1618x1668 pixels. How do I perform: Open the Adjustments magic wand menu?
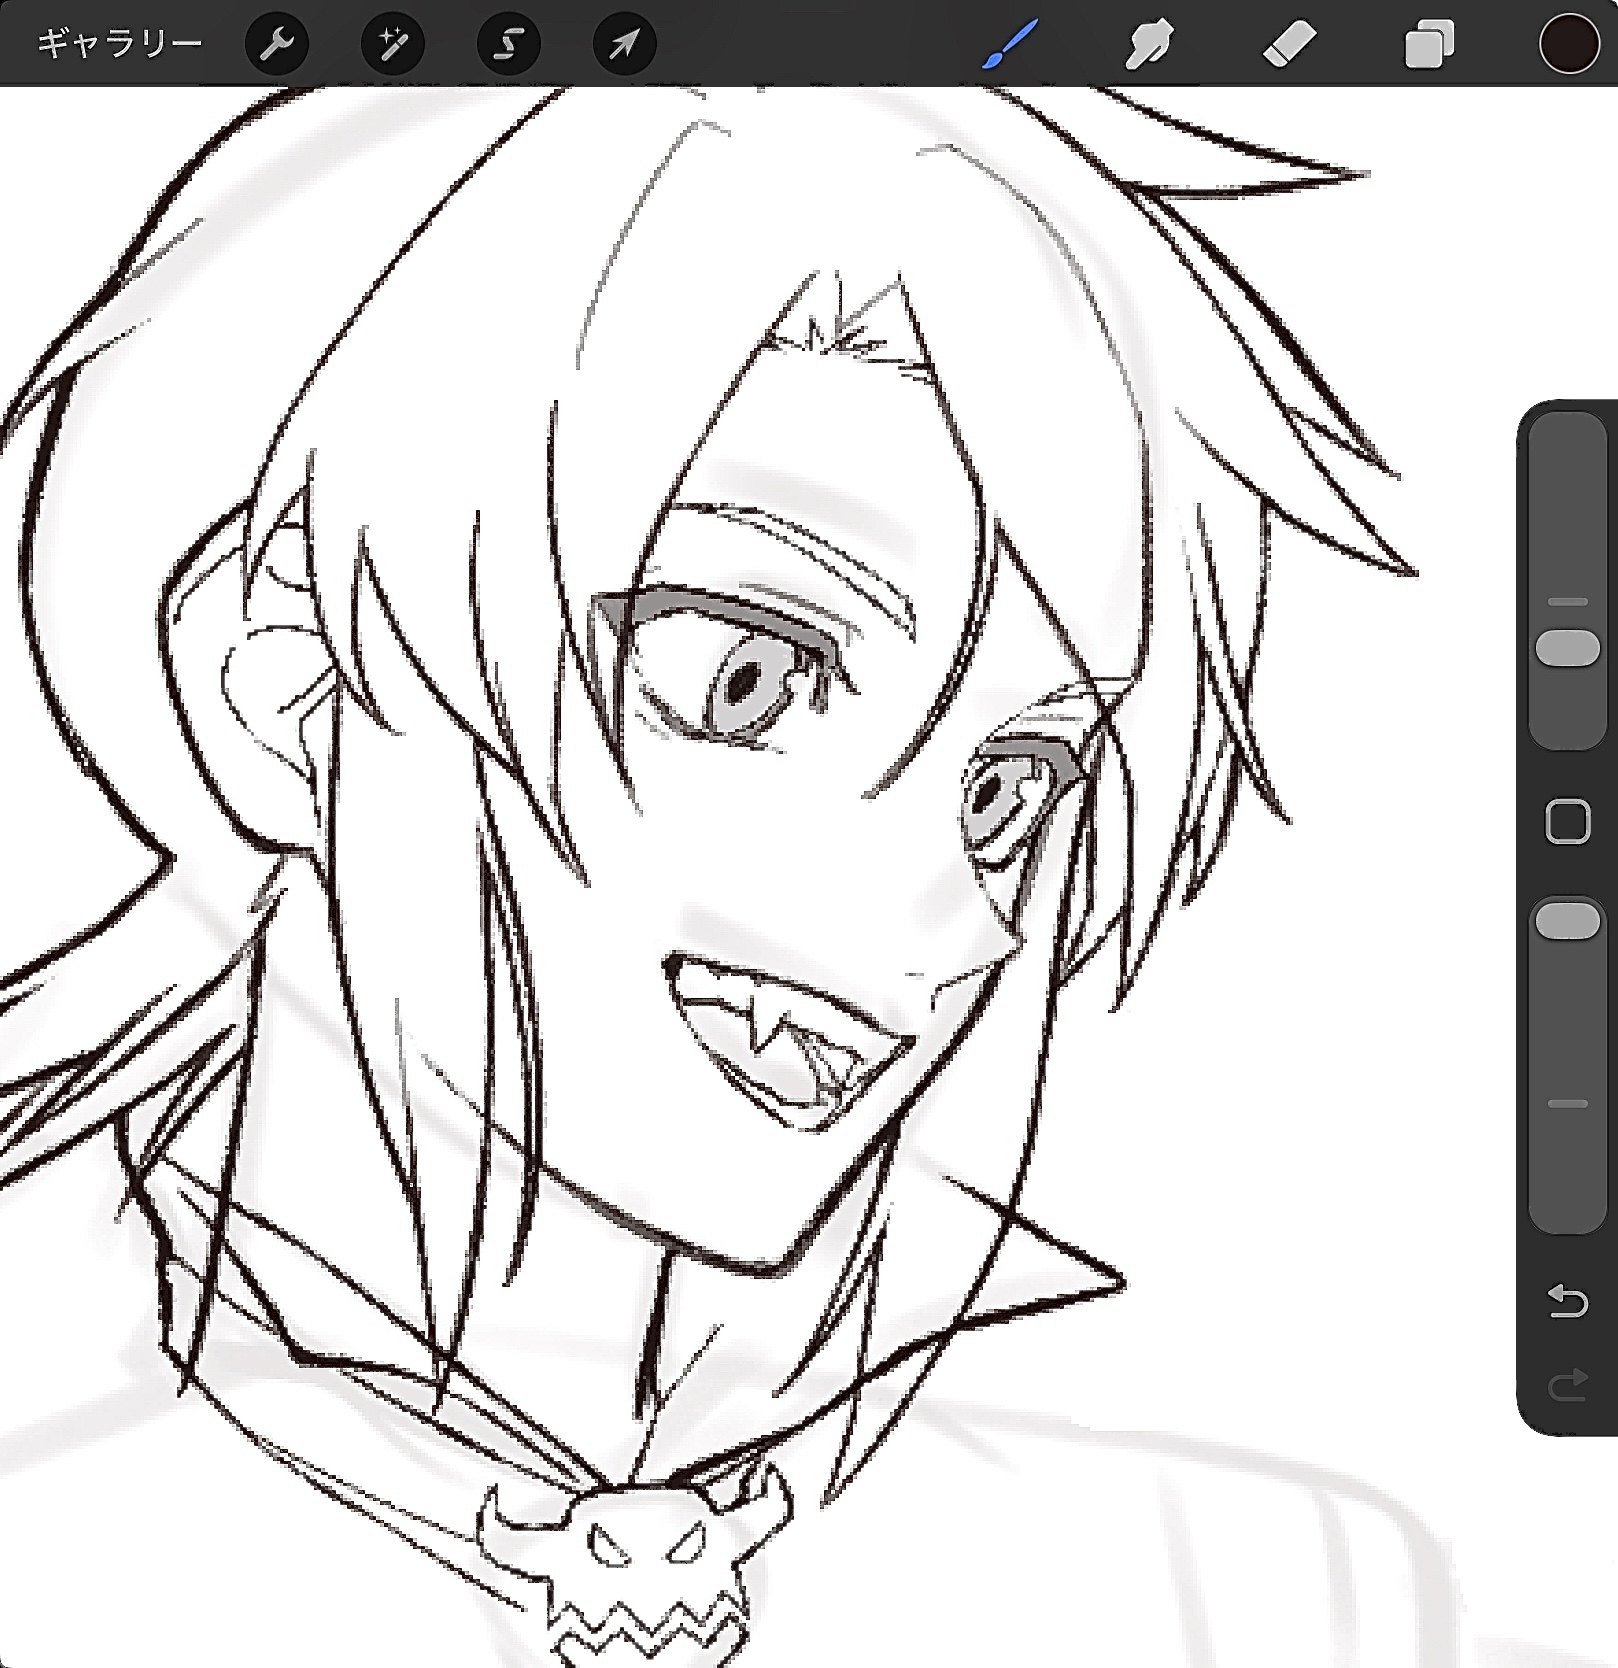pyautogui.click(x=392, y=44)
